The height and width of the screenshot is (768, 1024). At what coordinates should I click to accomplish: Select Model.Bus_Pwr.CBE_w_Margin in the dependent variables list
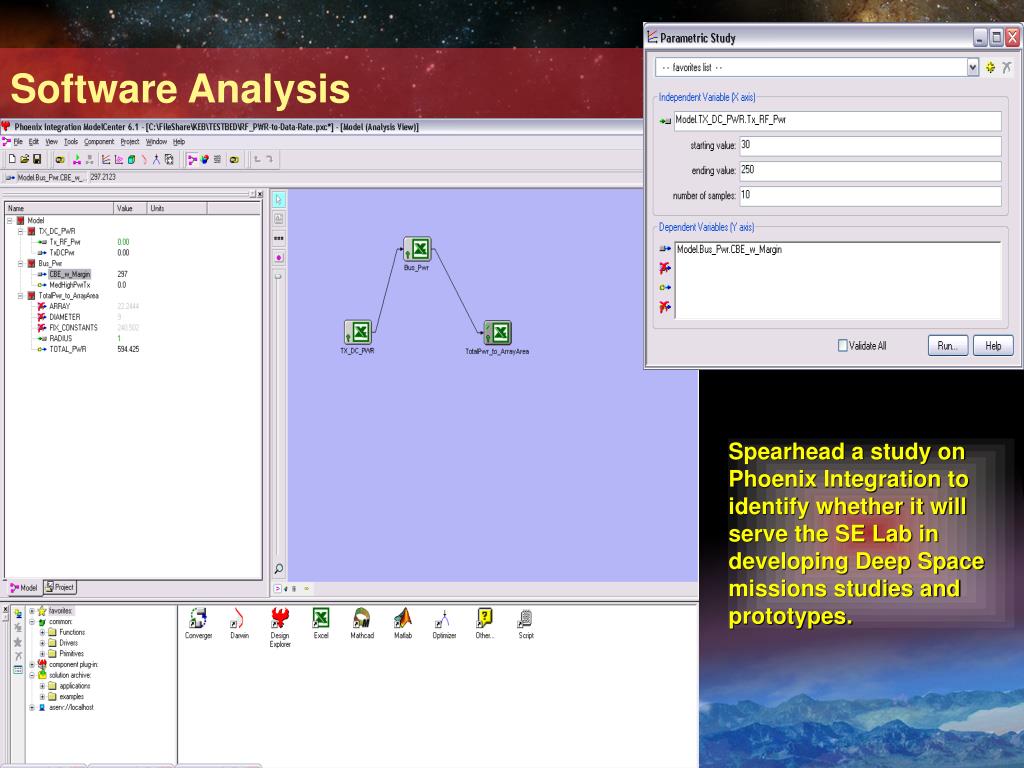(729, 249)
